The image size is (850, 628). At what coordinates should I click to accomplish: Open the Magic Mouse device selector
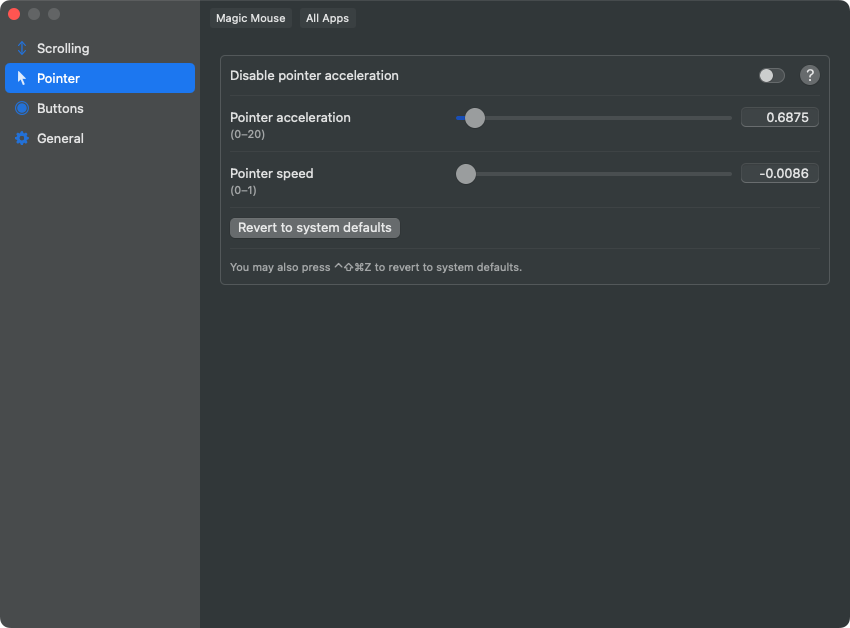point(250,18)
